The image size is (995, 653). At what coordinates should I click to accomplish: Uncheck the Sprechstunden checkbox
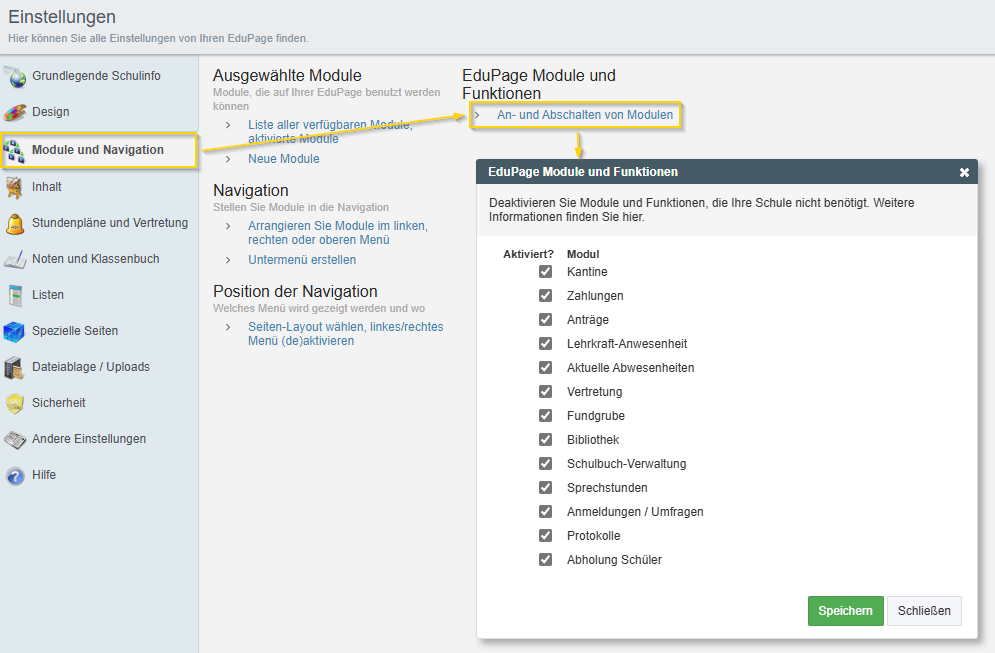pyautogui.click(x=545, y=488)
